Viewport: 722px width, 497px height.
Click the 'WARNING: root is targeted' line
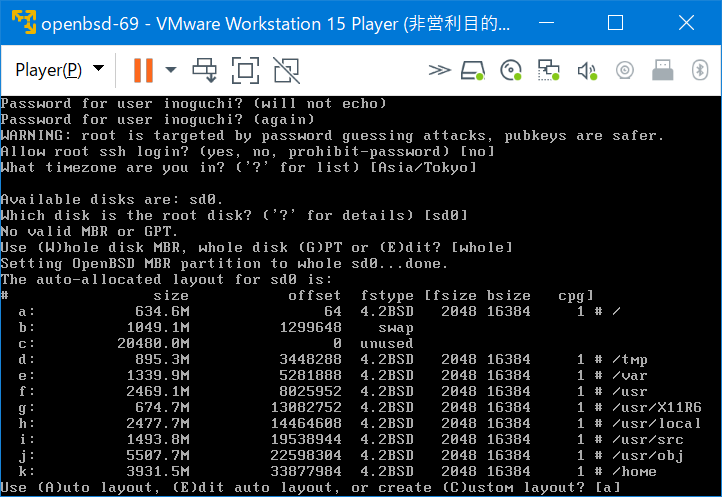[x=332, y=135]
